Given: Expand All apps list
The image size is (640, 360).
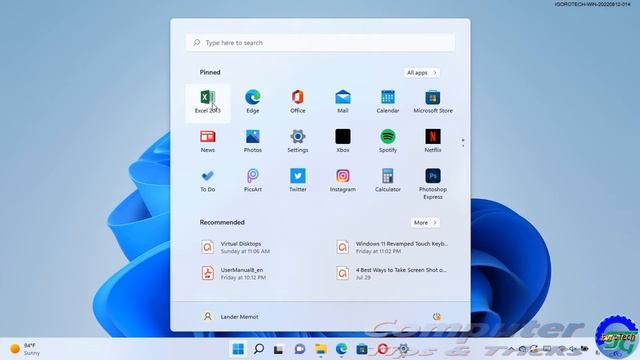Looking at the screenshot, I should [422, 73].
